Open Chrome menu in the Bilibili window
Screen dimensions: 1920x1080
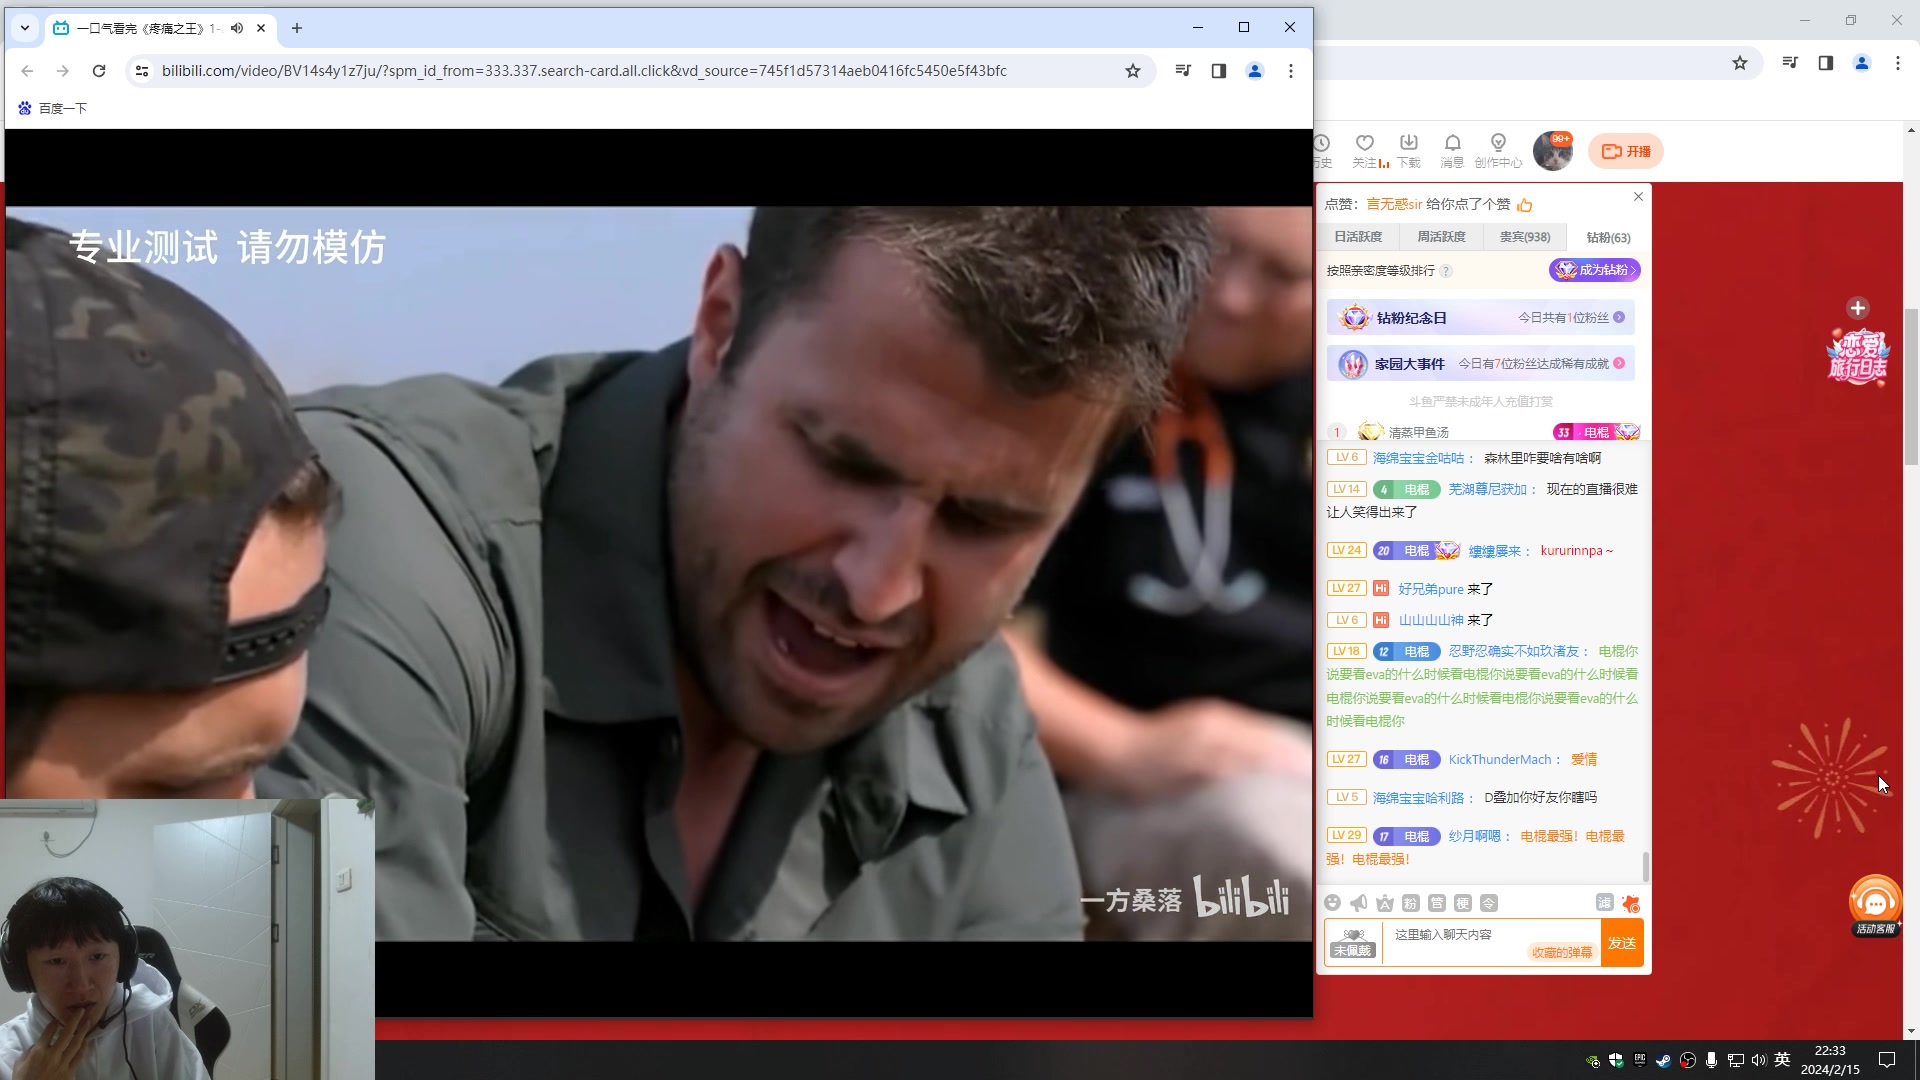click(1291, 71)
